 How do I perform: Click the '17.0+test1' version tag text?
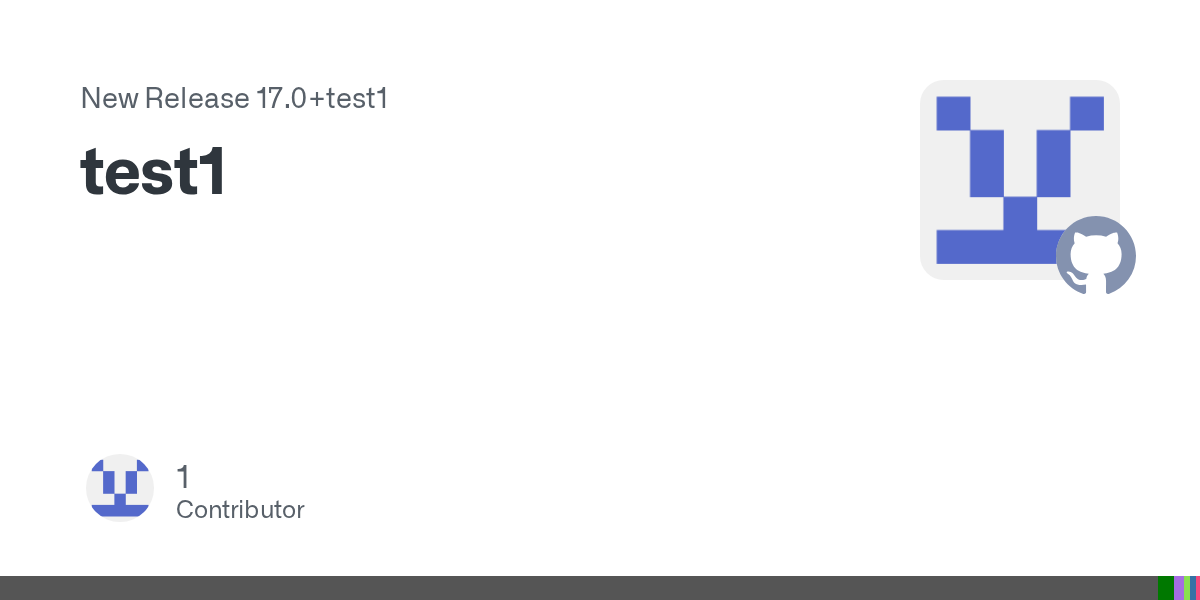(322, 99)
